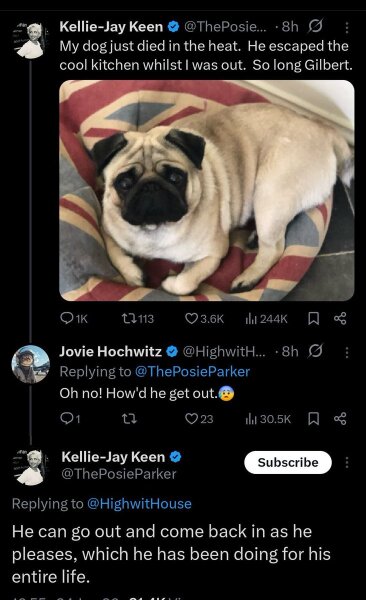Repost Jovie Hochwitz's reply
Image resolution: width=366 pixels, height=600 pixels.
pos(129,419)
